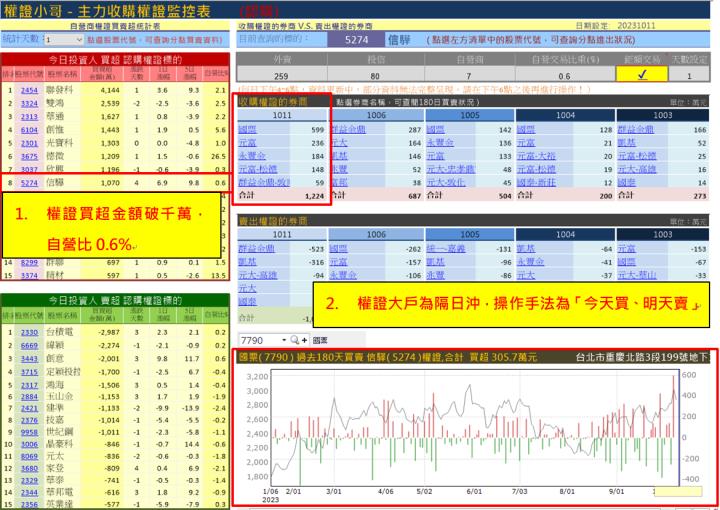Screen dimensions: 720x510
Task: Open stock code 3675 link
Action: pos(29,157)
